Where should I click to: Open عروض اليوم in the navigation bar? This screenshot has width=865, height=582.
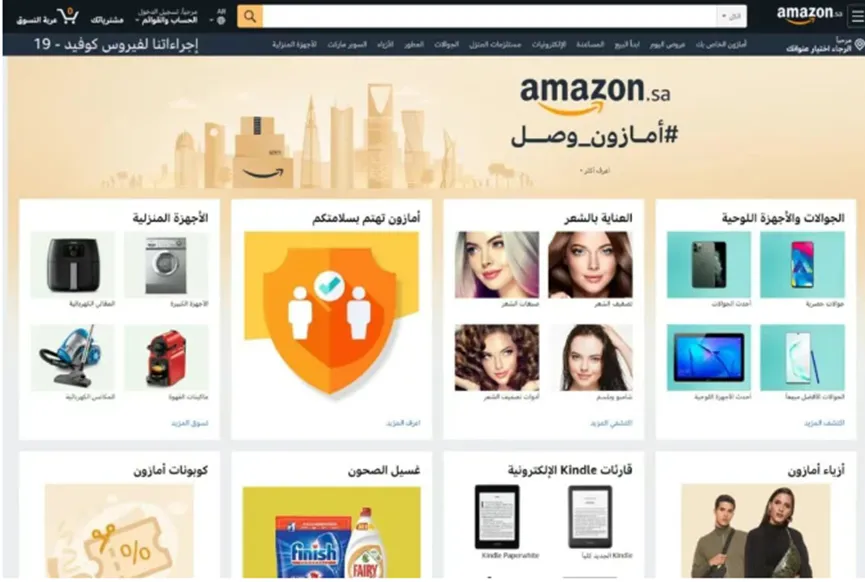point(668,45)
